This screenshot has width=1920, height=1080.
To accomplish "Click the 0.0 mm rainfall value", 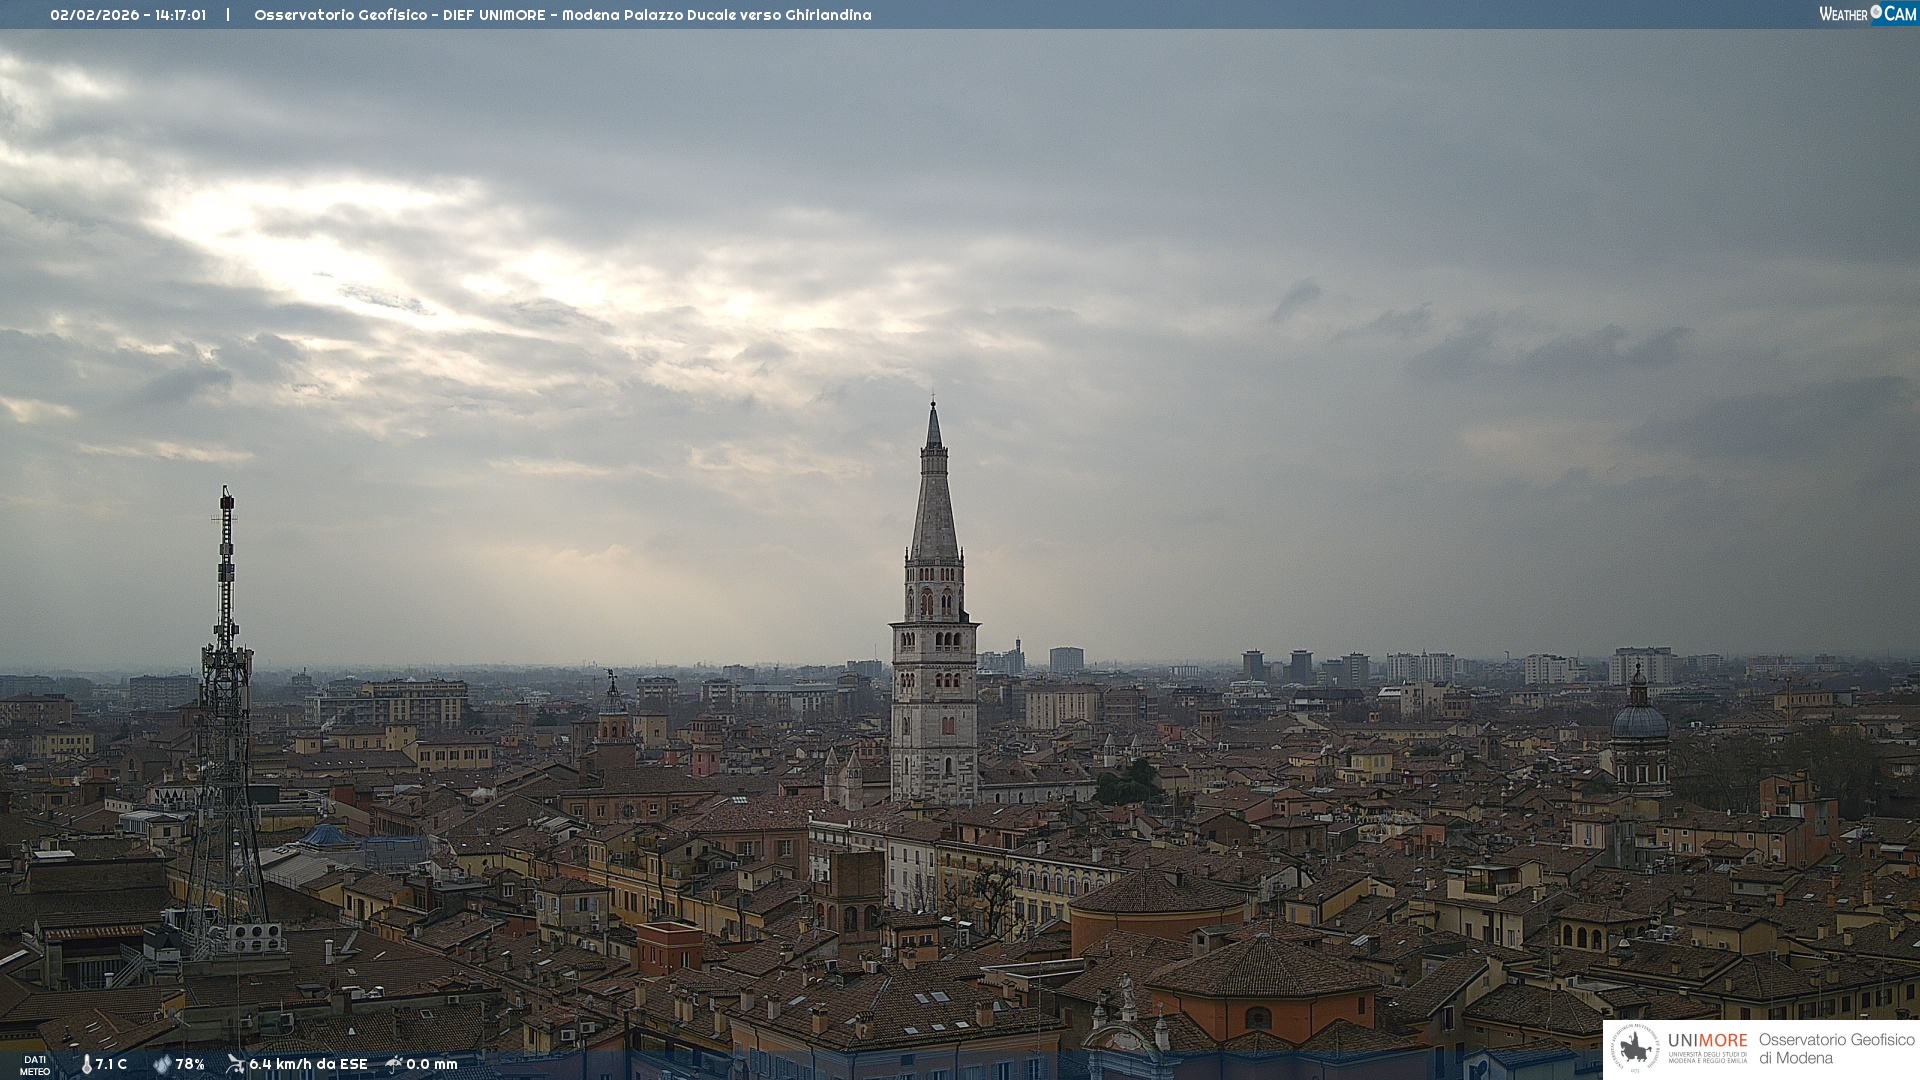I will (x=432, y=1064).
